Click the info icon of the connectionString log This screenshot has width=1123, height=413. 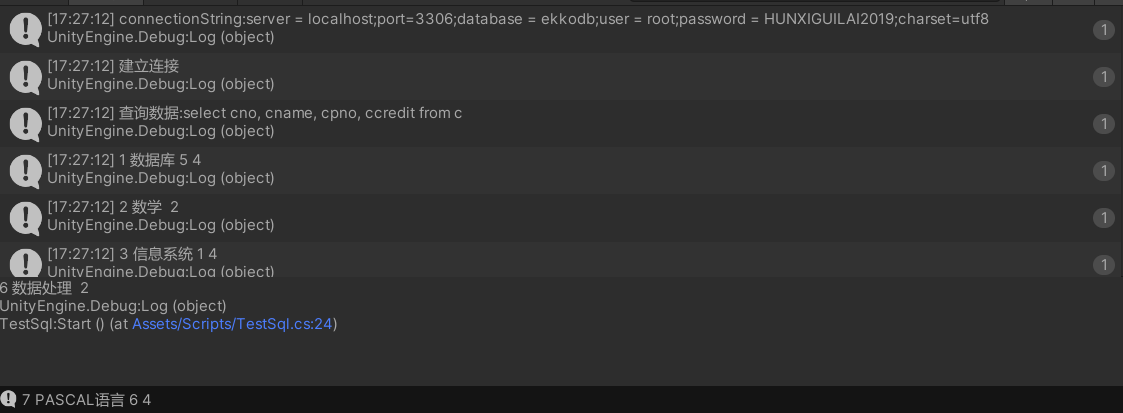pyautogui.click(x=25, y=29)
